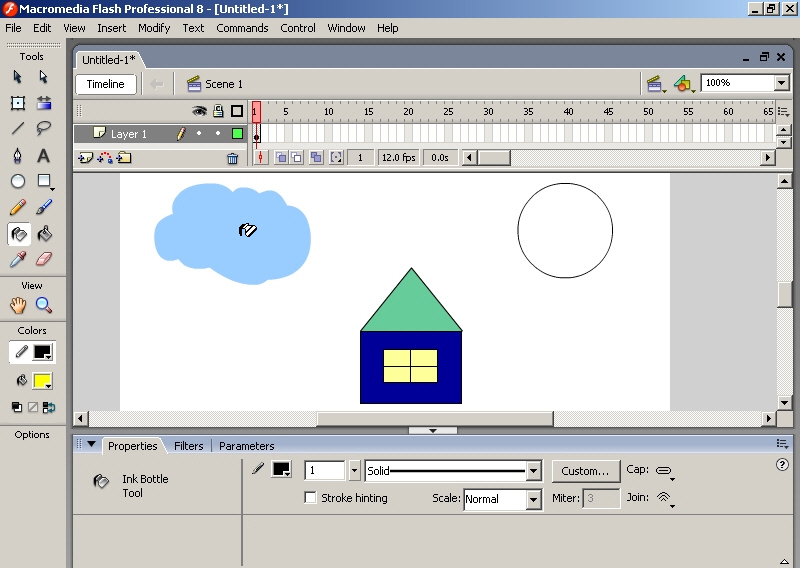801x568 pixels.
Task: Open Properties panel stroke color swatch
Action: point(281,469)
